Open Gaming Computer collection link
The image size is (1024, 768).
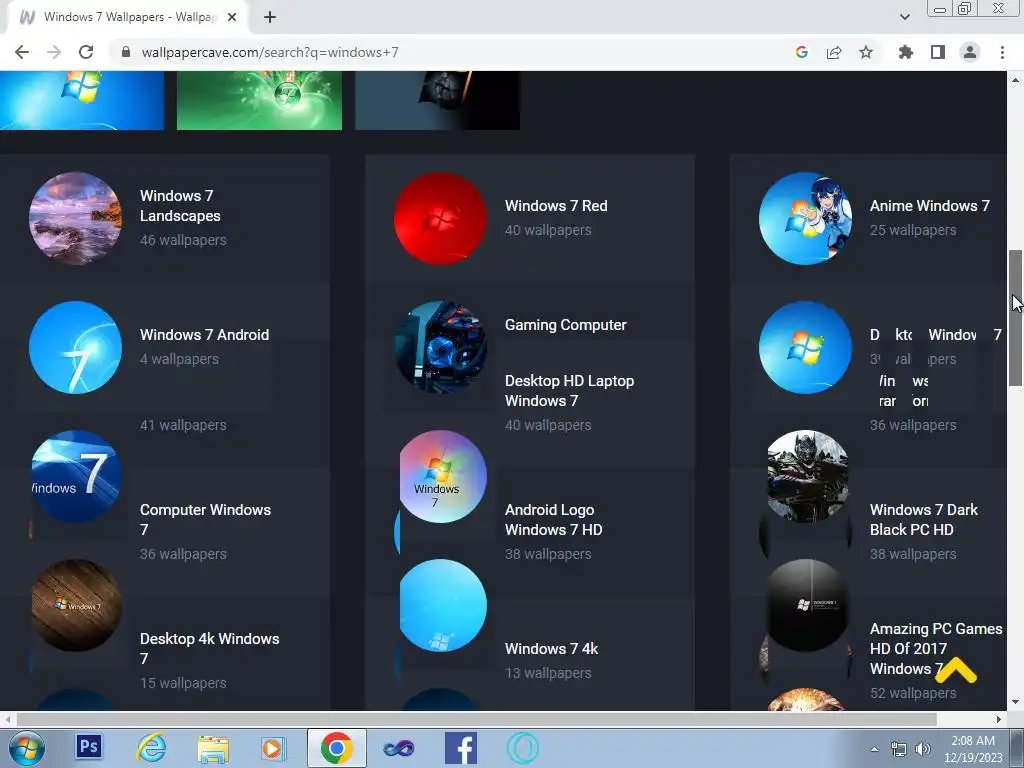point(566,325)
